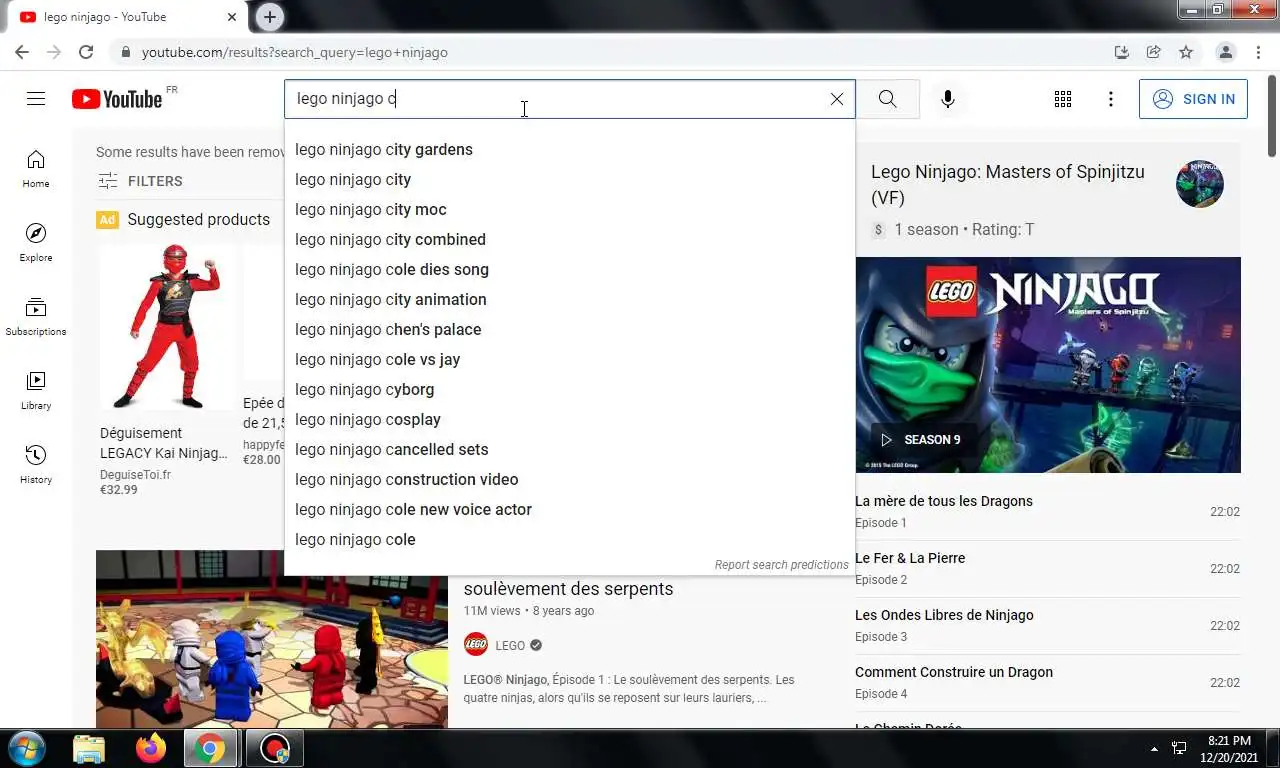Screen dimensions: 1280x768
Task: Open History in the sidebar
Action: 36,465
